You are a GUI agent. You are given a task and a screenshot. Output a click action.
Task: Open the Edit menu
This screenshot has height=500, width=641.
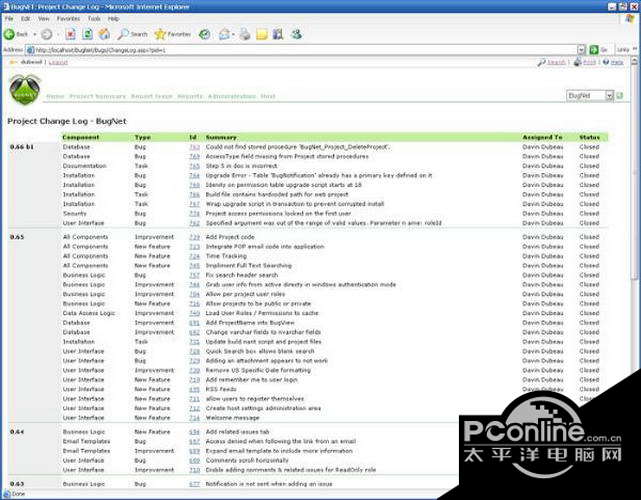[x=25, y=19]
